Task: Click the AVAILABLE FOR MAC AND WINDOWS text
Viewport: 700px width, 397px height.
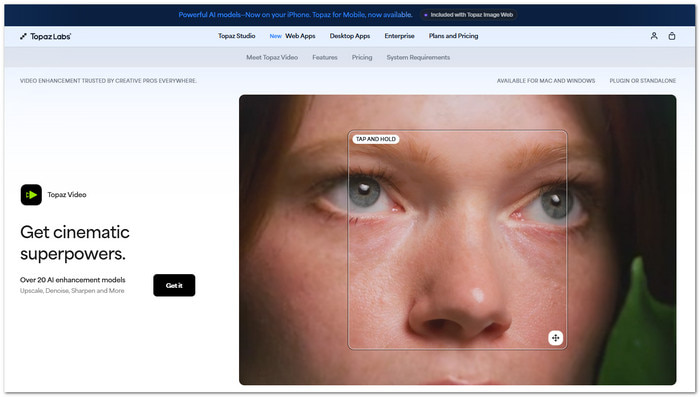Action: 546,81
